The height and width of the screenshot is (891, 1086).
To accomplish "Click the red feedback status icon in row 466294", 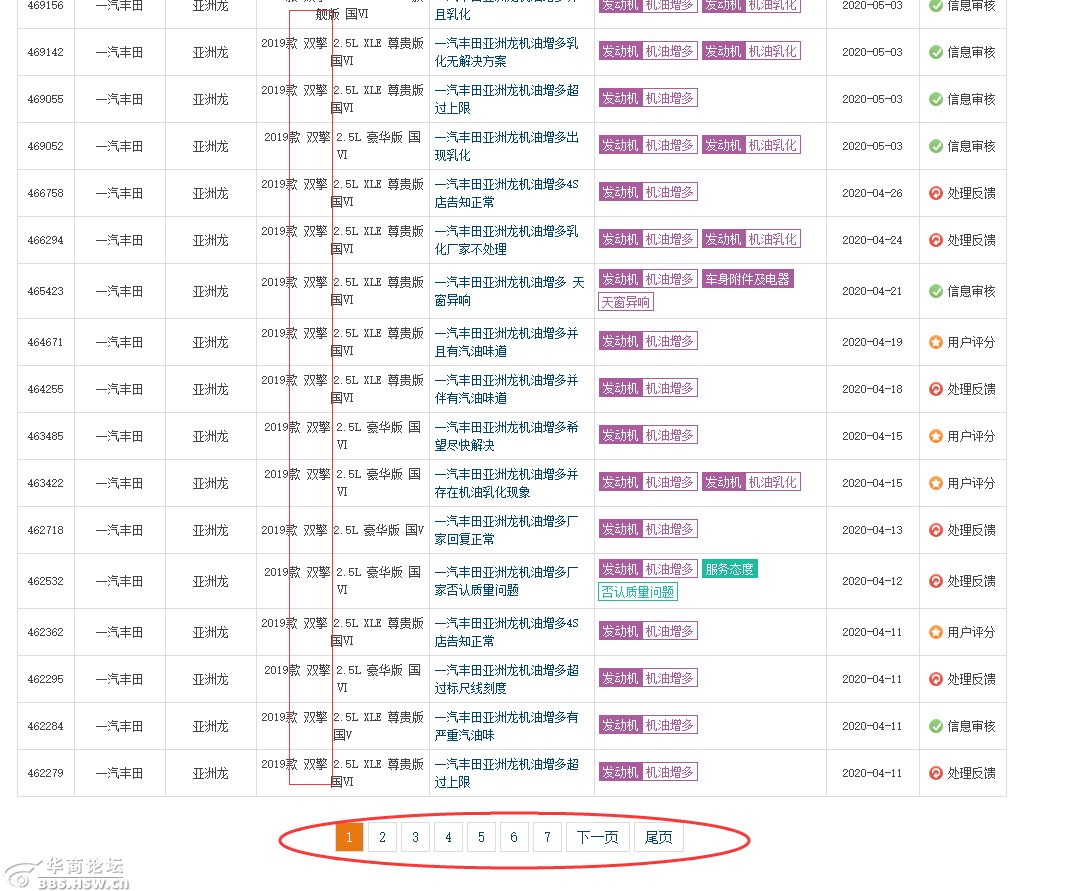I will [x=936, y=240].
